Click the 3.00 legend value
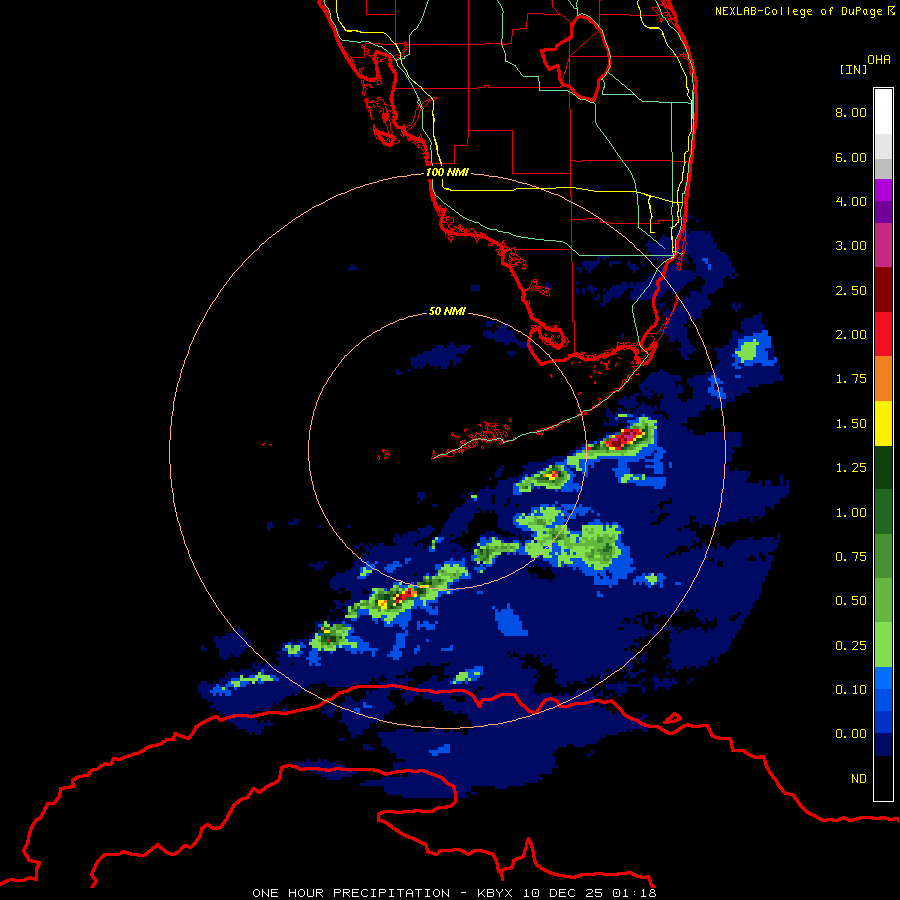 pyautogui.click(x=851, y=246)
